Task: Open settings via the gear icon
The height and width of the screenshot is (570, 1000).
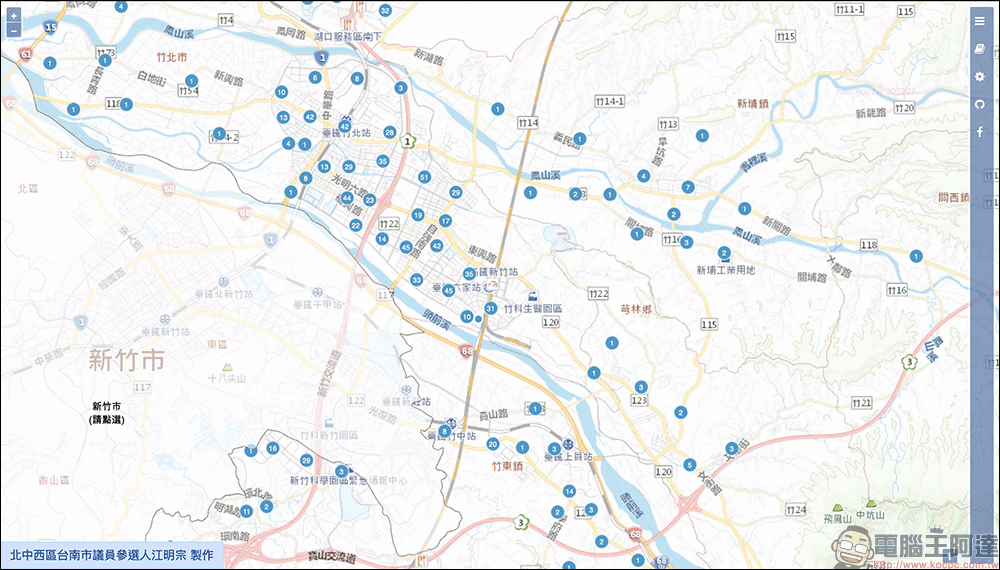Action: 979,77
